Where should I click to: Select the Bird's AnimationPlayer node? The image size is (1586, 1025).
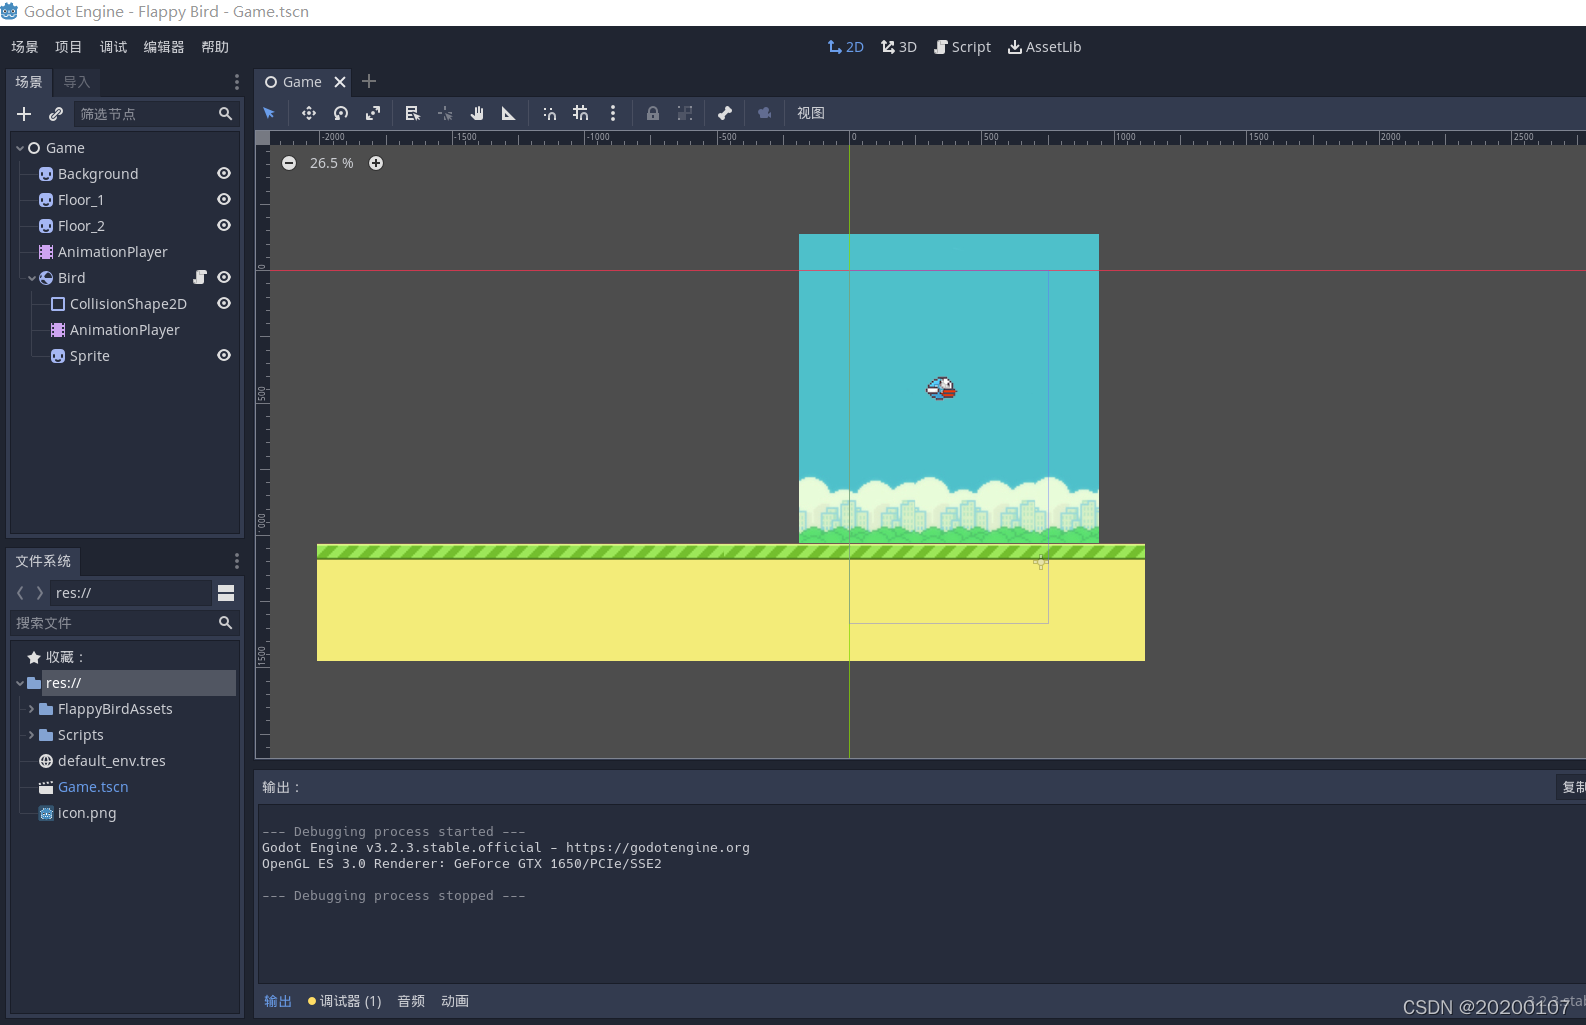(125, 330)
